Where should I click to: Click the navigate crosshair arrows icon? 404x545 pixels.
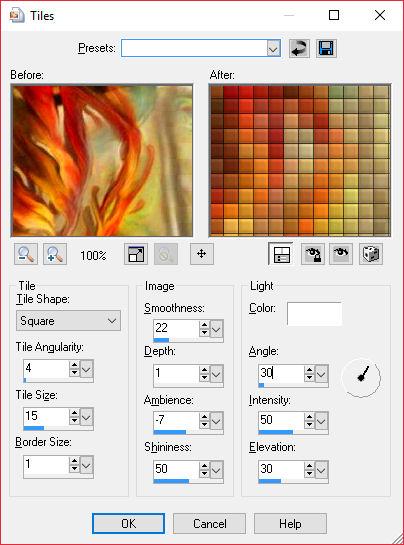pyautogui.click(x=202, y=254)
